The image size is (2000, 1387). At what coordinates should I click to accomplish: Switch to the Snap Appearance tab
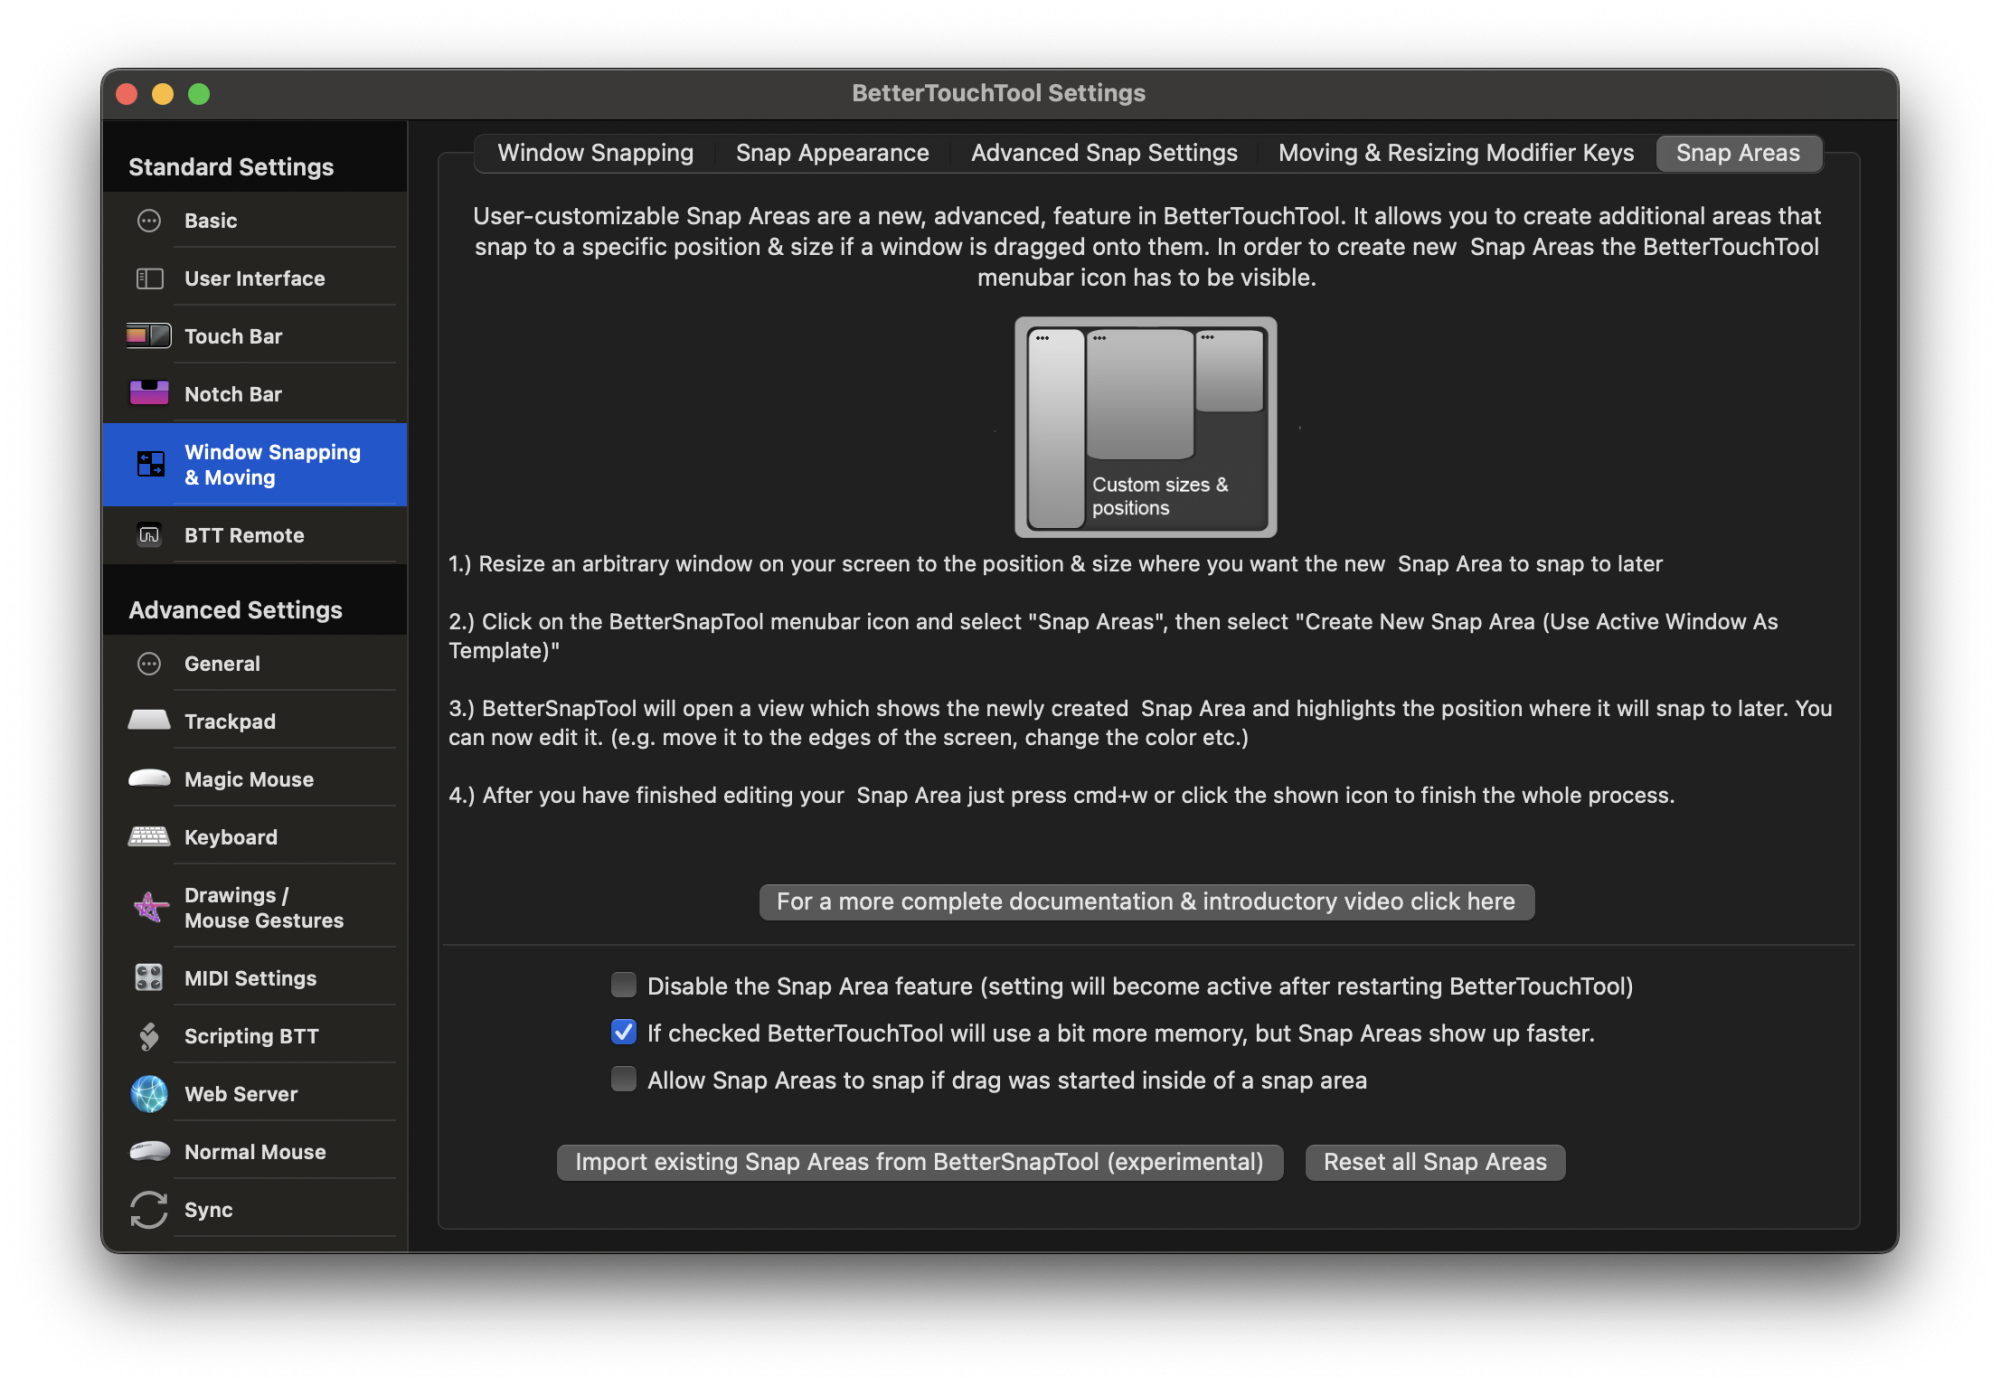pyautogui.click(x=832, y=153)
